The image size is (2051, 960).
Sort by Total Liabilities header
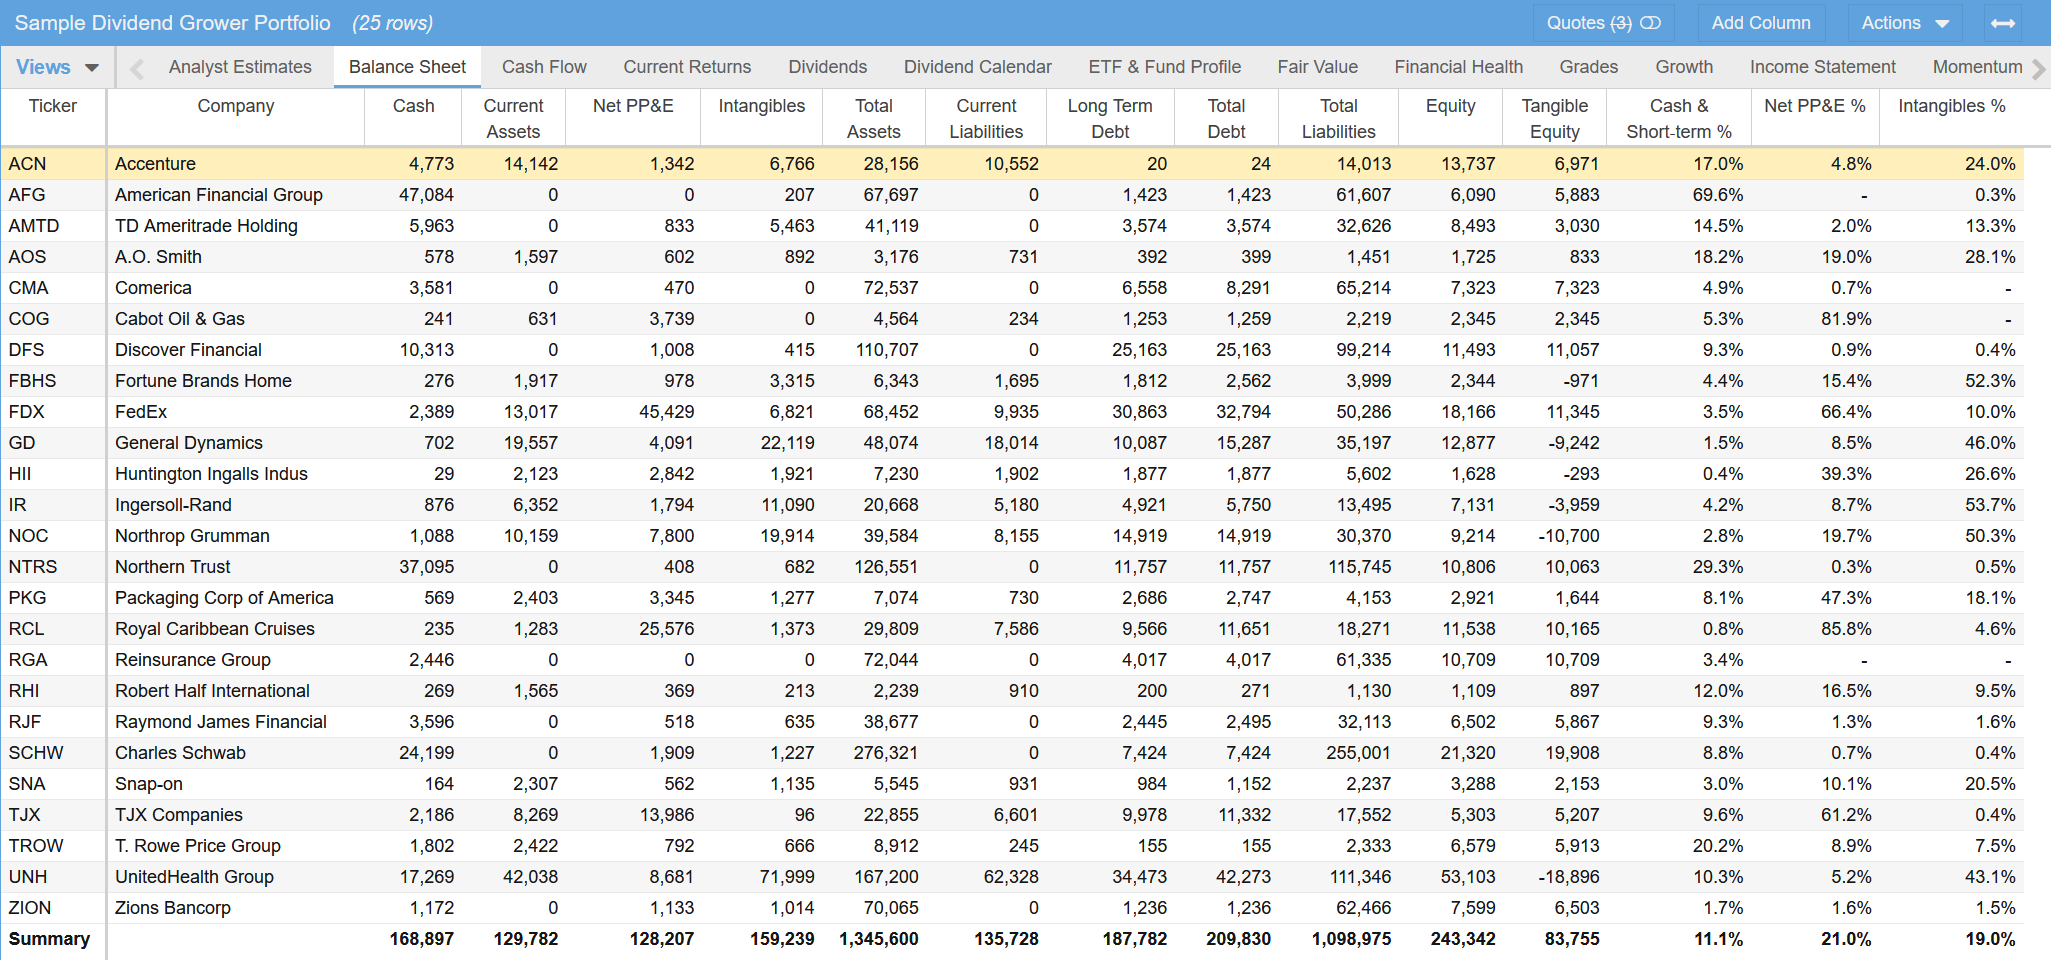[x=1338, y=118]
